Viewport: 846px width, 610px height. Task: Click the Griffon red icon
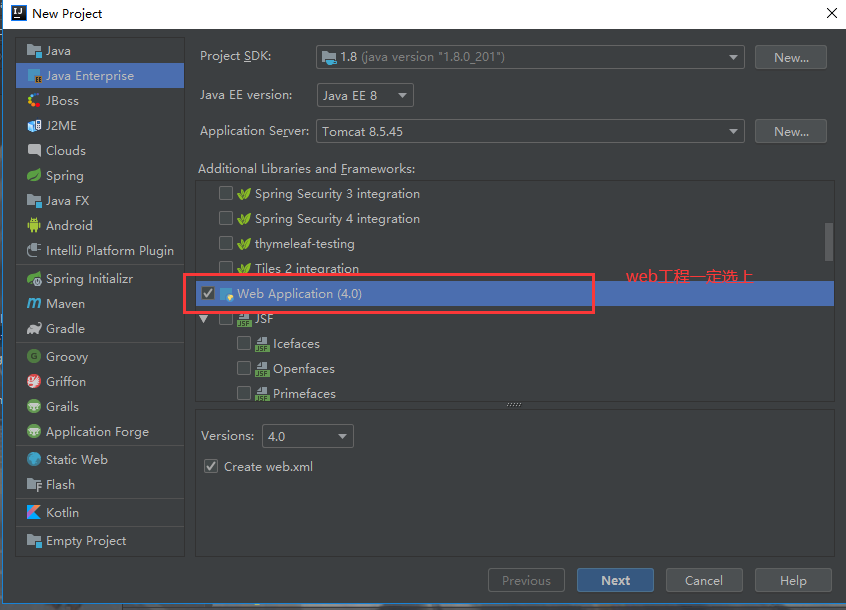(x=34, y=381)
